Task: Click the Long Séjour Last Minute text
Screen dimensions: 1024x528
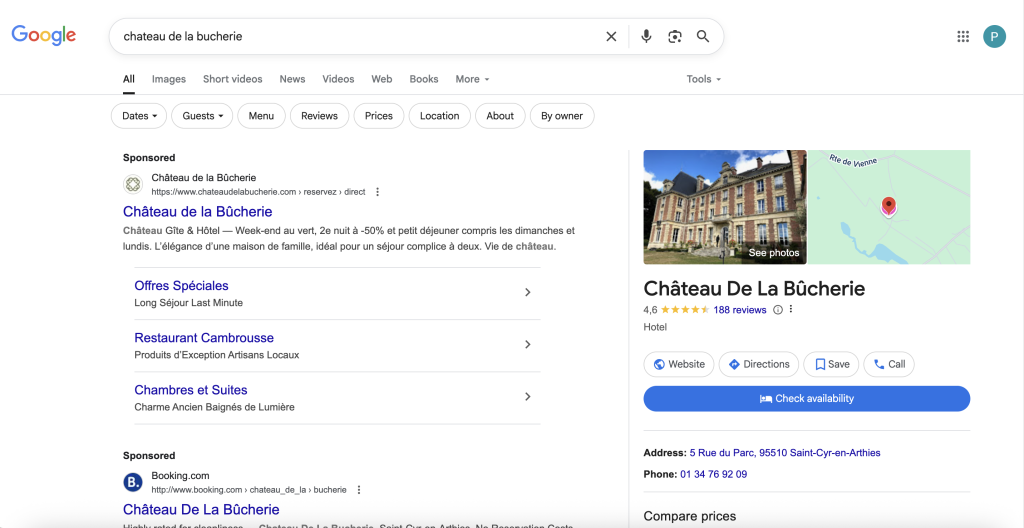Action: click(x=189, y=303)
